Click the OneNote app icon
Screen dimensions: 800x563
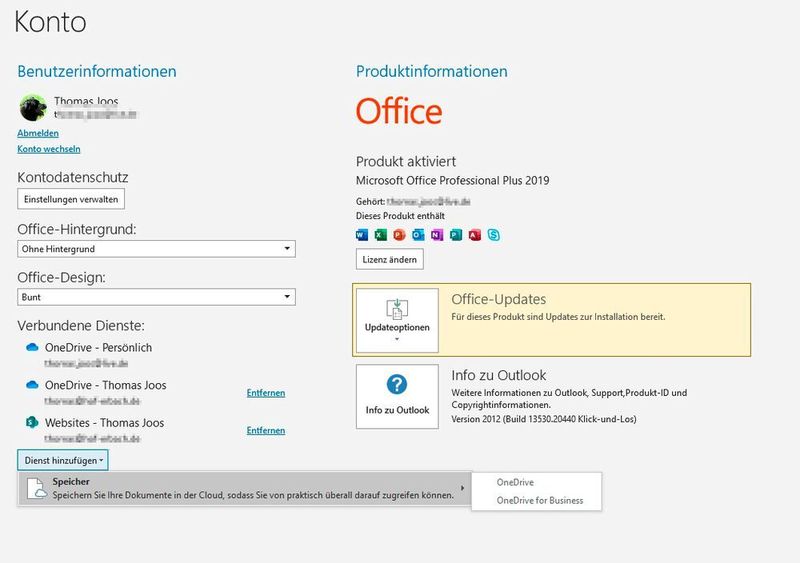click(437, 235)
